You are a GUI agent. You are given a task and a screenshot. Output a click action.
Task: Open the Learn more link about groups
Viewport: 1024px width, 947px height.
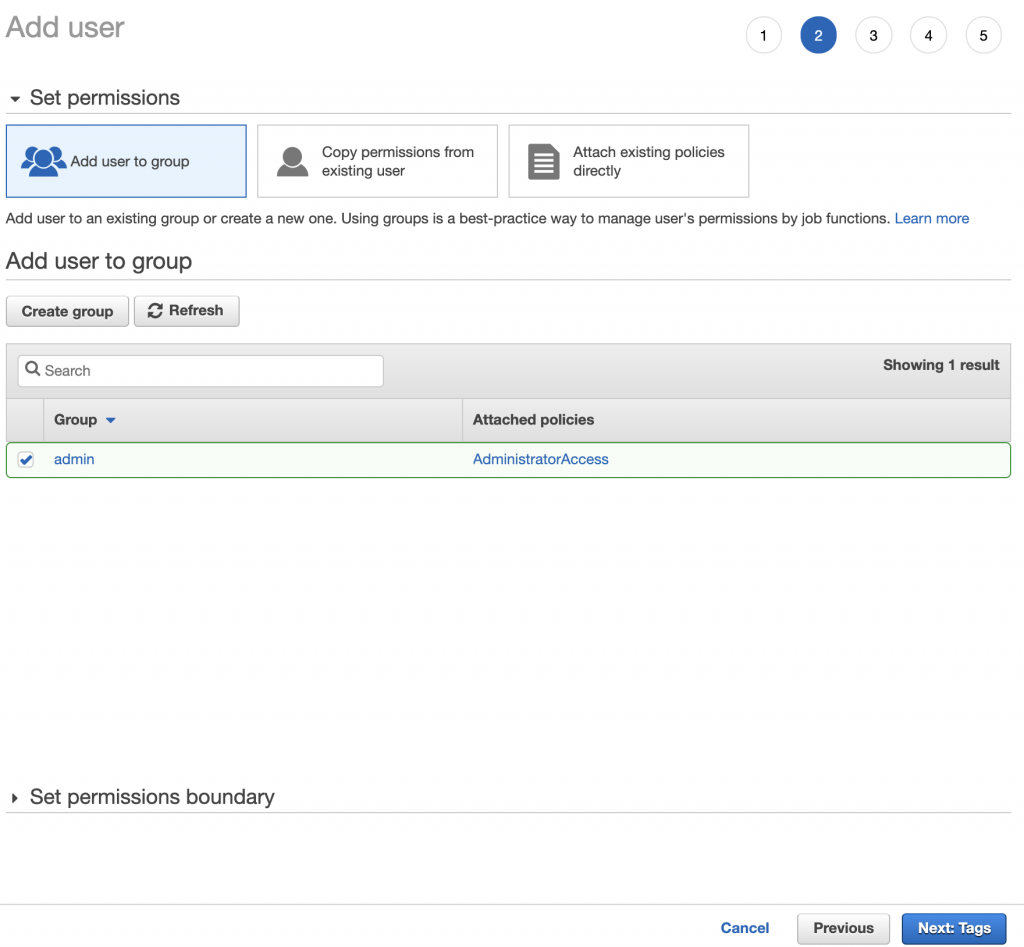pos(932,218)
